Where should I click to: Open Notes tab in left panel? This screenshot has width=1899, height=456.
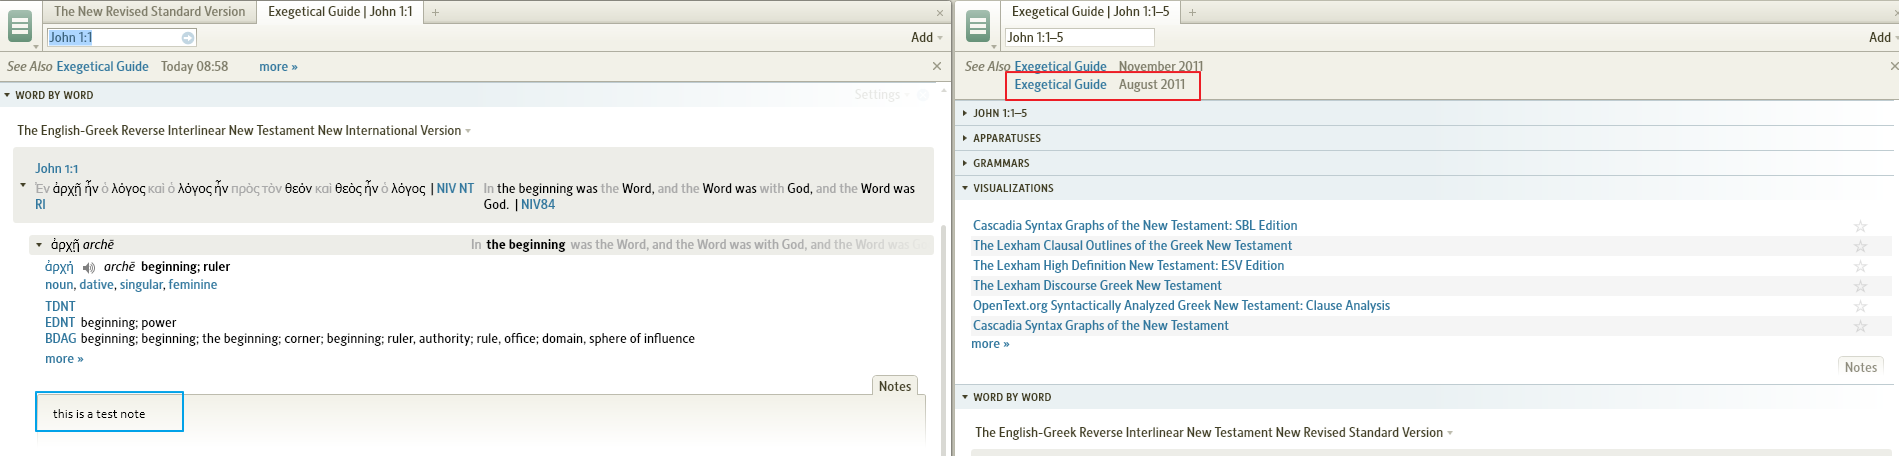point(895,386)
